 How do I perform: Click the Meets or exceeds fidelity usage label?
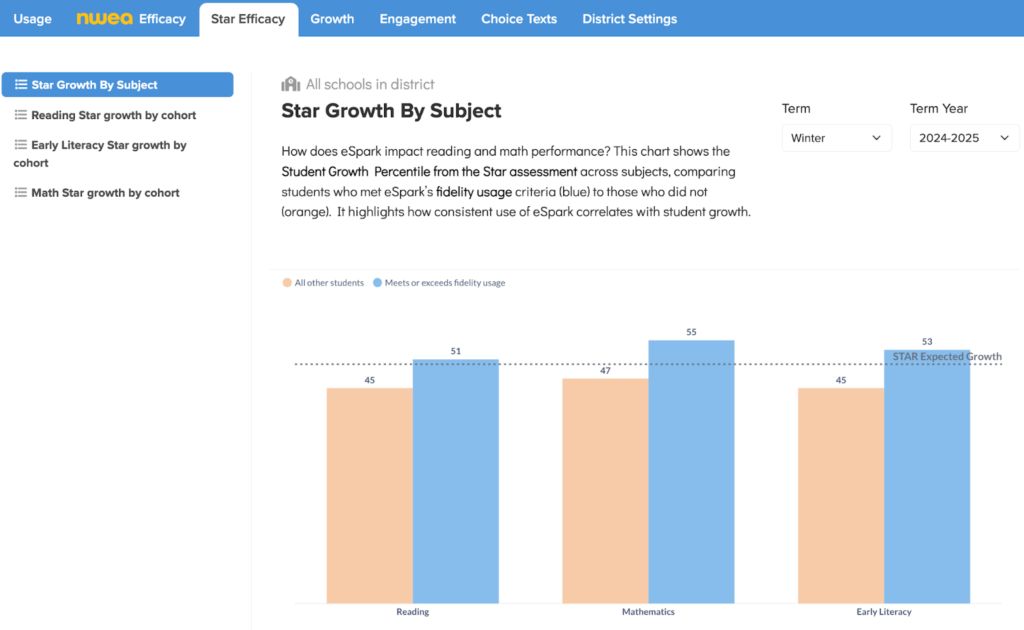pyautogui.click(x=445, y=283)
